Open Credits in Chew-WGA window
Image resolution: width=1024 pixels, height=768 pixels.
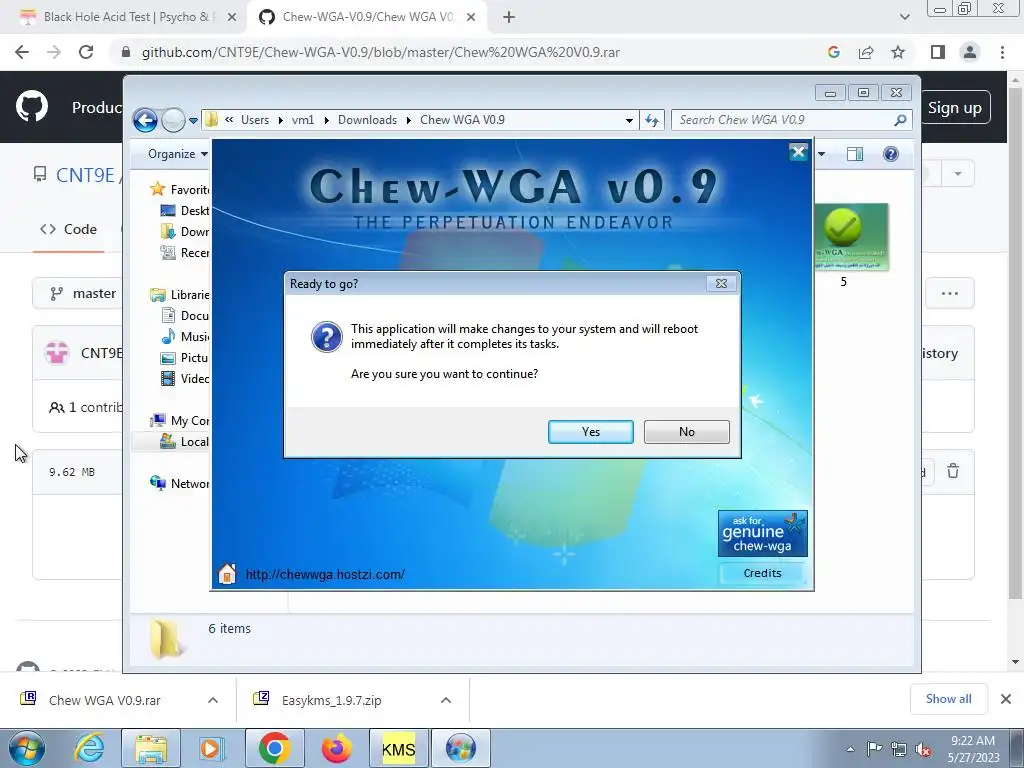click(x=762, y=573)
